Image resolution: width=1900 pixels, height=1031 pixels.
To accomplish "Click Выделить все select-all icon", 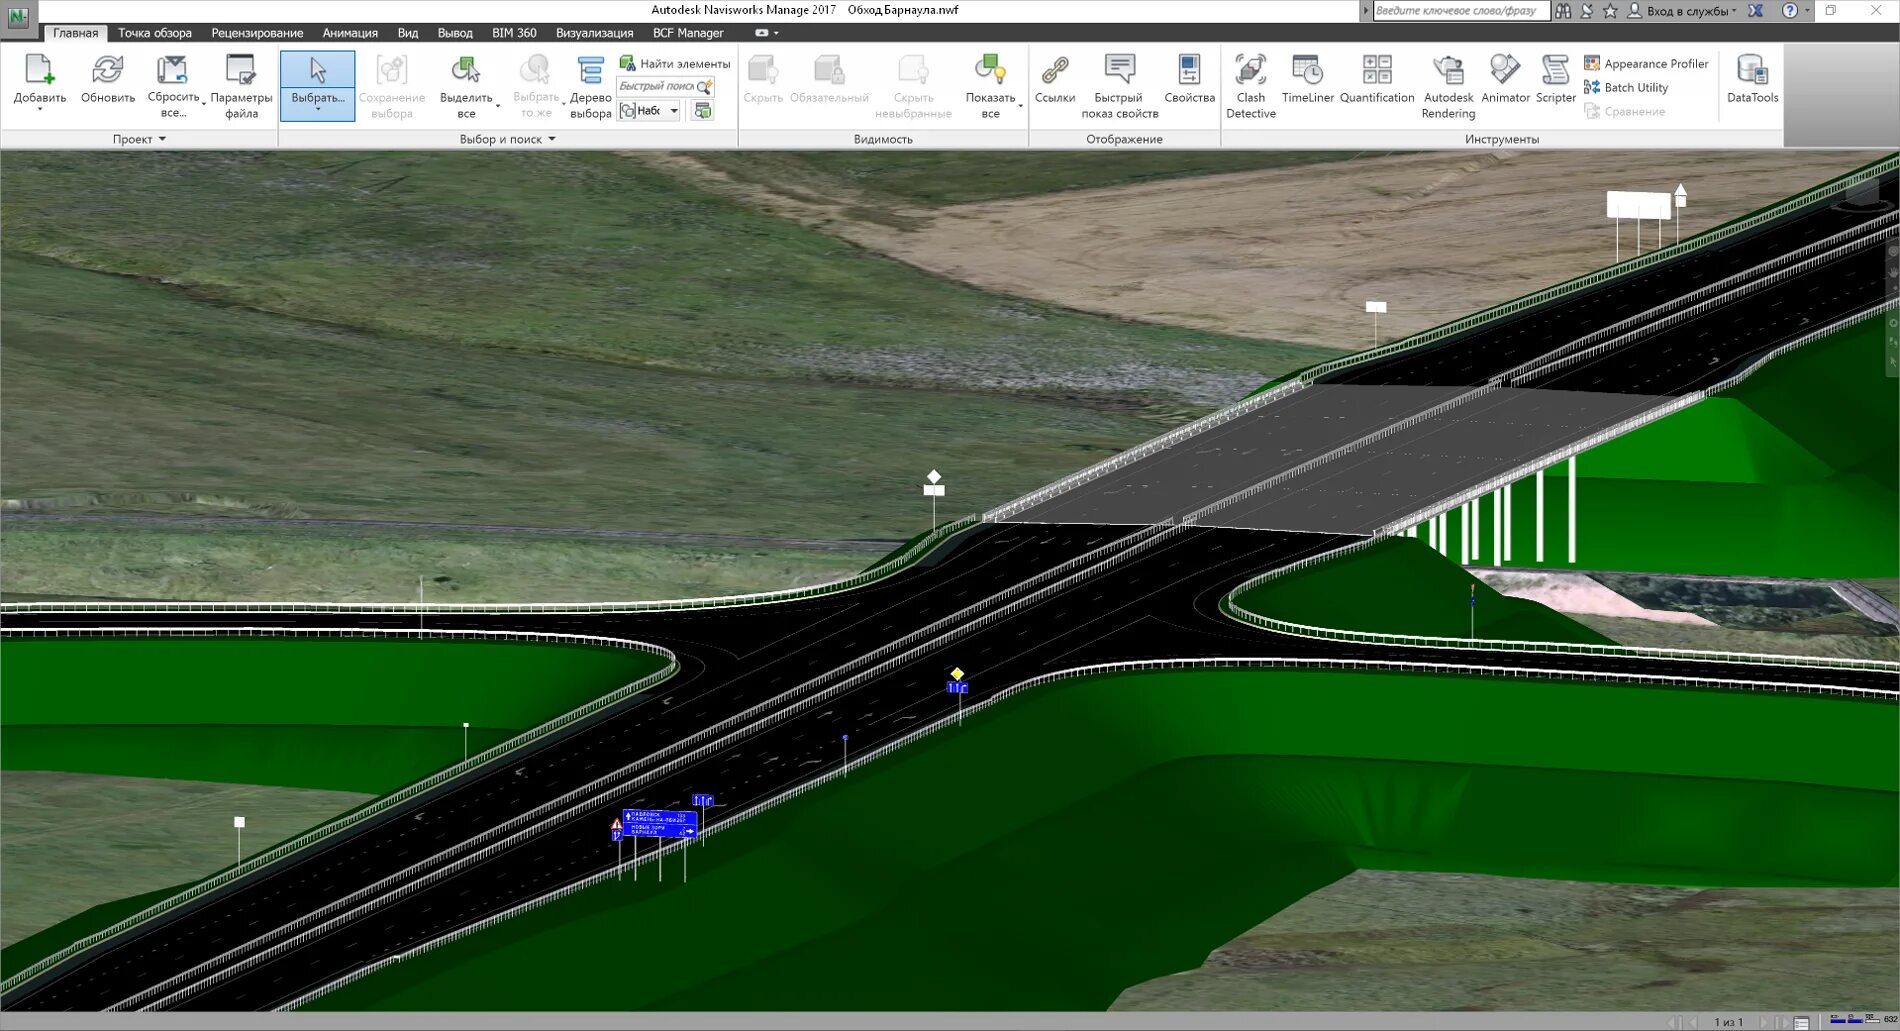I will click(465, 70).
